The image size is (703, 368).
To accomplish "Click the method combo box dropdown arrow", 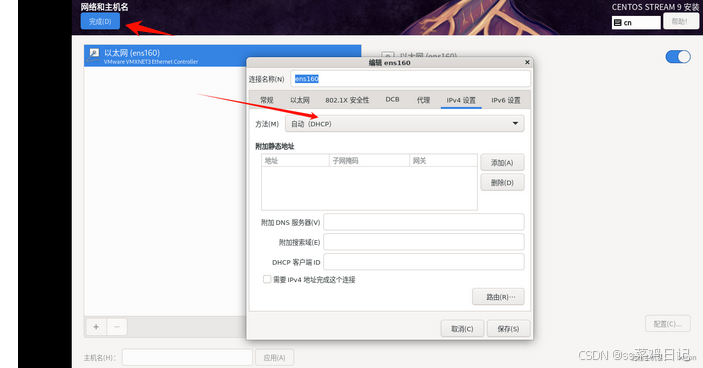I will (515, 123).
